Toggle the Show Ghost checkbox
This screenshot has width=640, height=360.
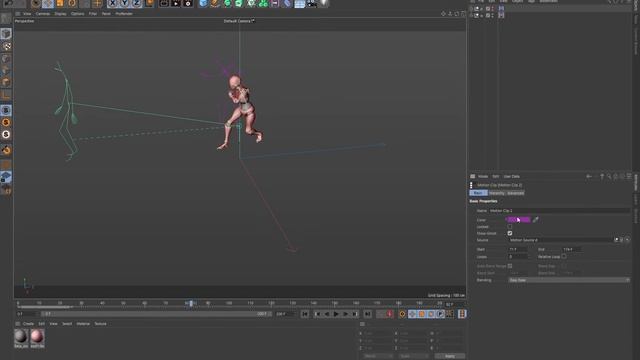[x=510, y=233]
